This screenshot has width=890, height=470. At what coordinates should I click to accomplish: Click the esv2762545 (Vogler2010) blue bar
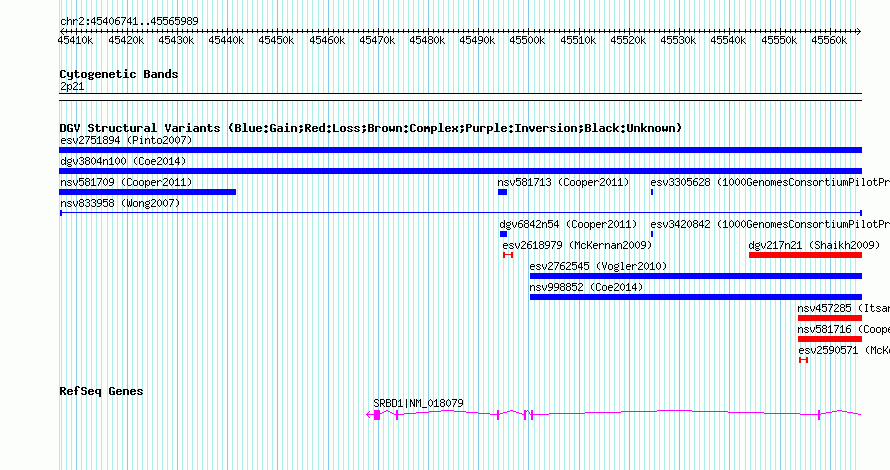click(x=696, y=276)
